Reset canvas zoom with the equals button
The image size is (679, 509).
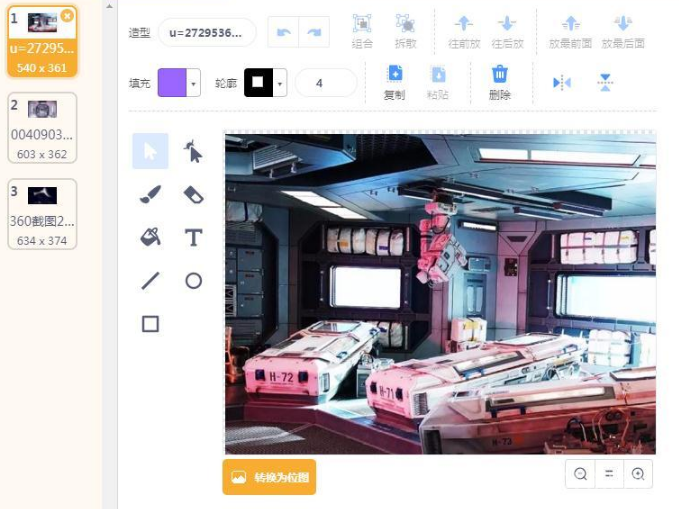point(609,474)
